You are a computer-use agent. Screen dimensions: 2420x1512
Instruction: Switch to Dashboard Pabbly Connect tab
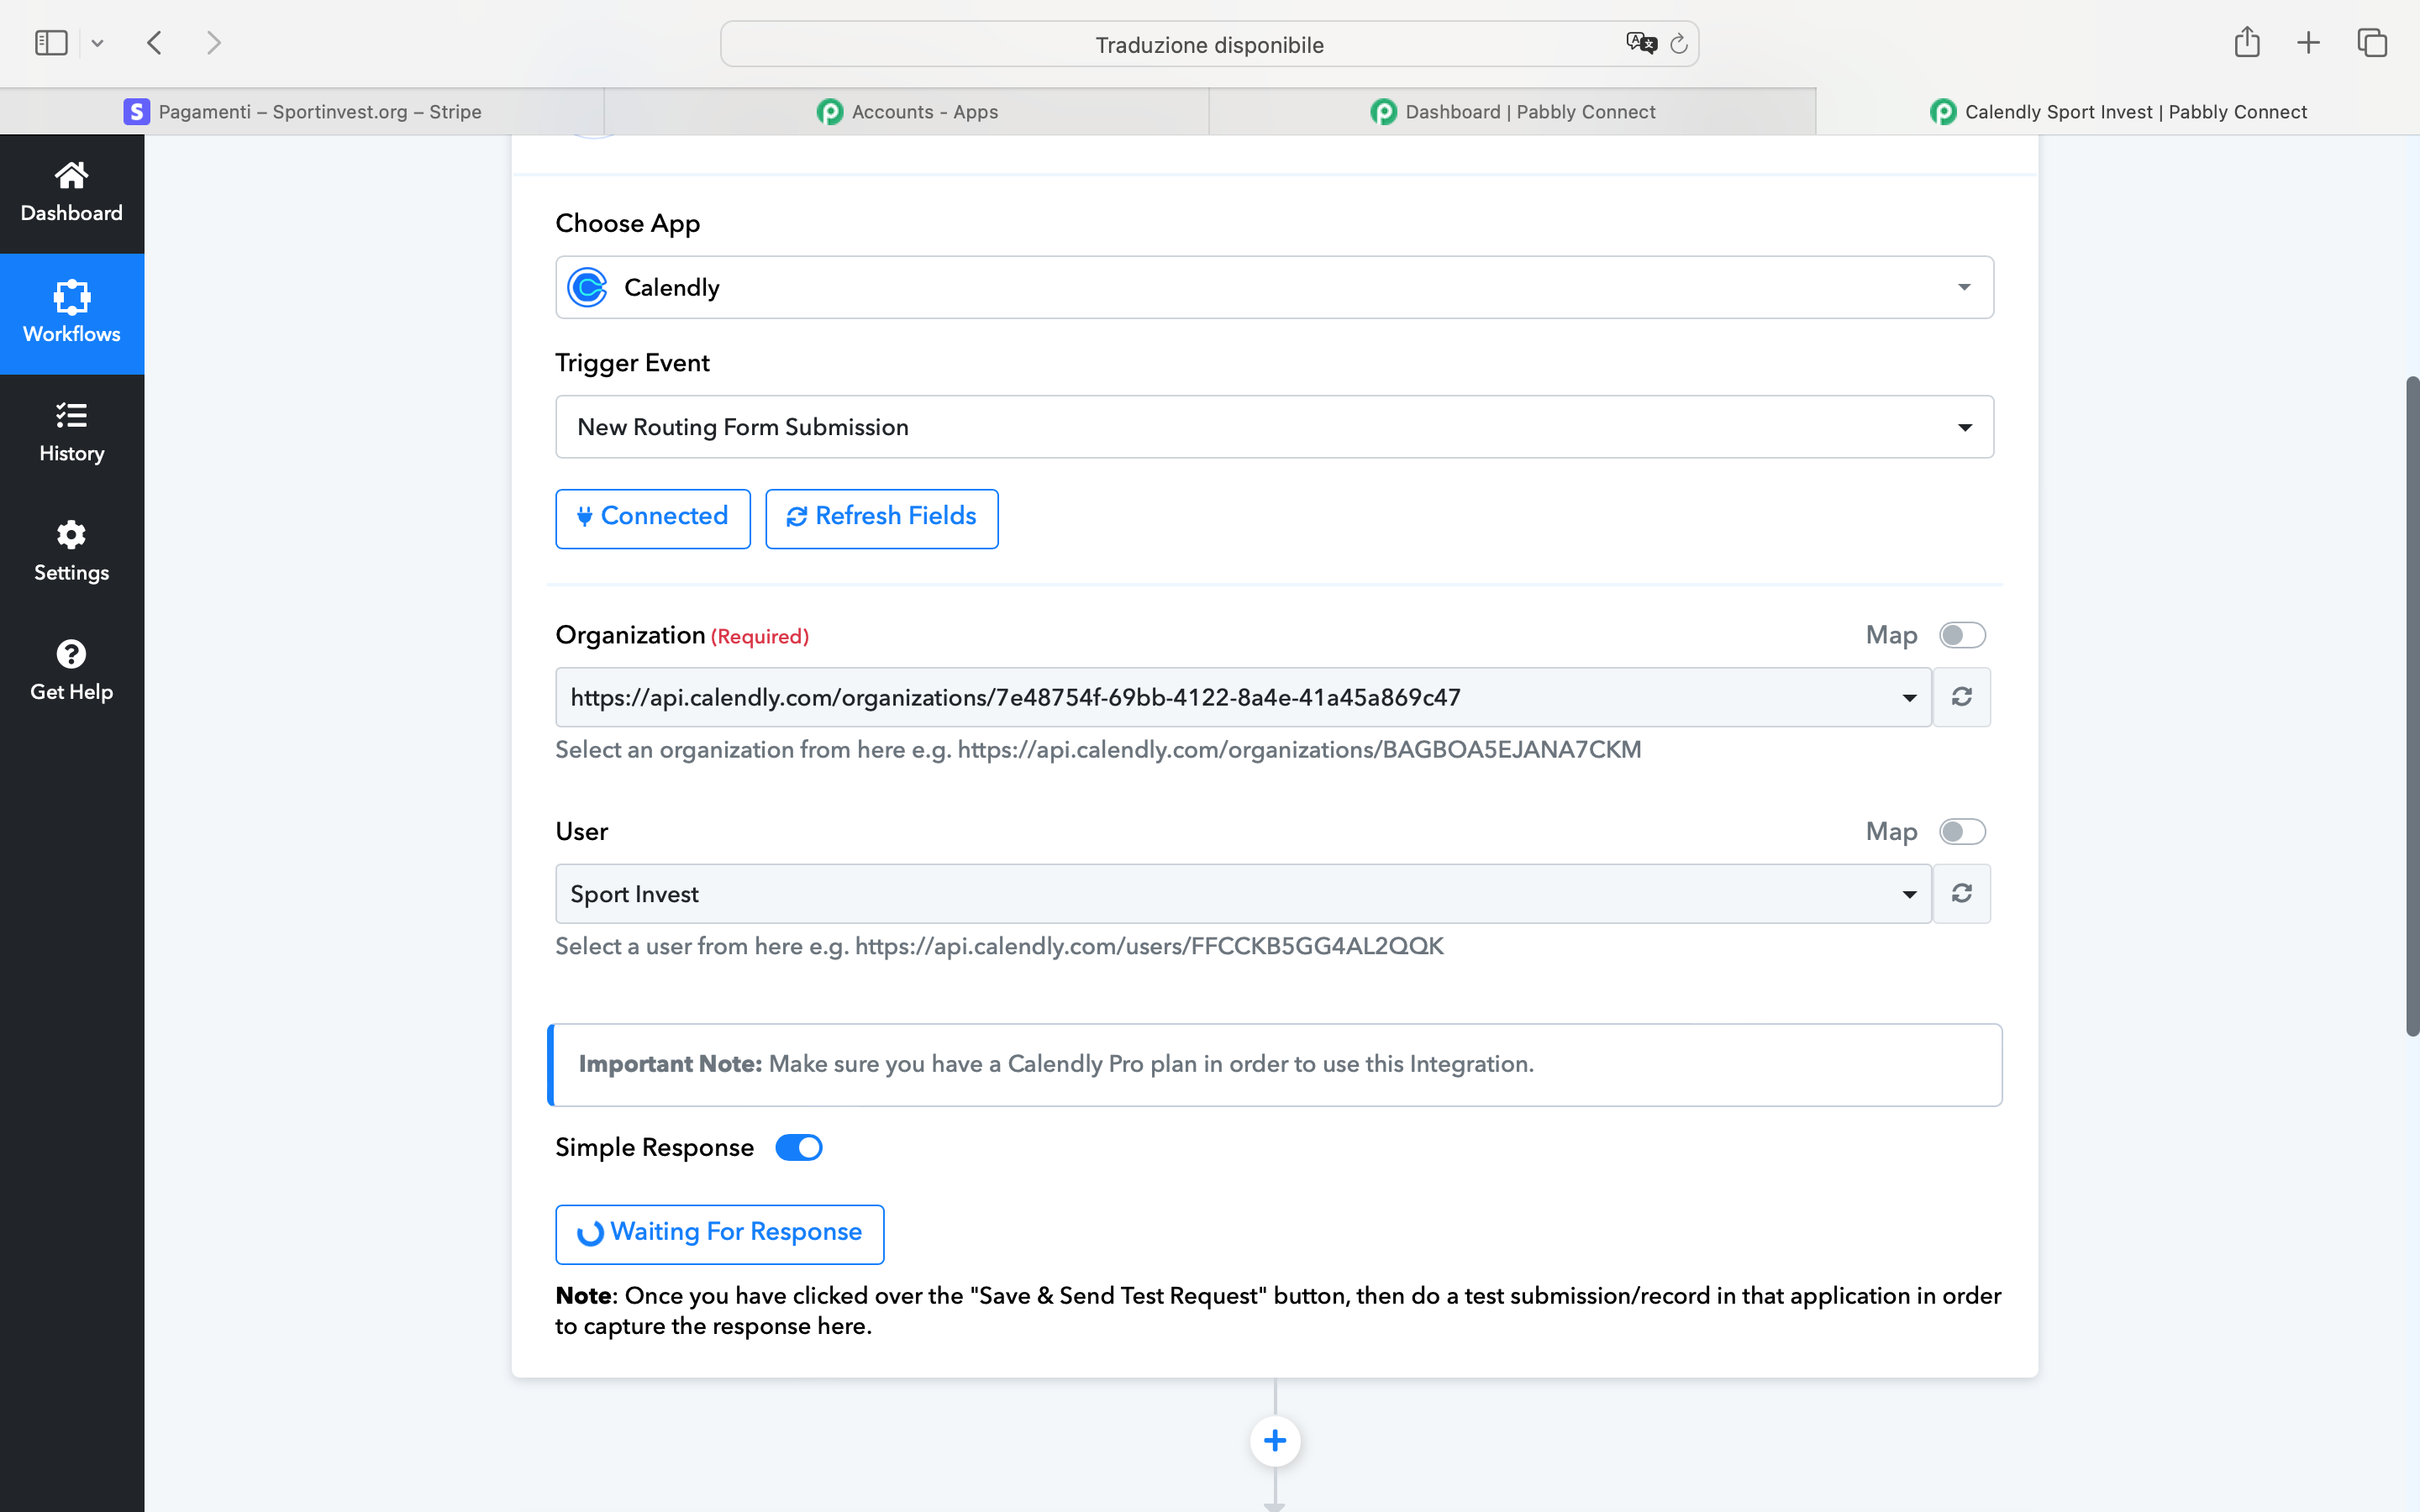tap(1512, 111)
